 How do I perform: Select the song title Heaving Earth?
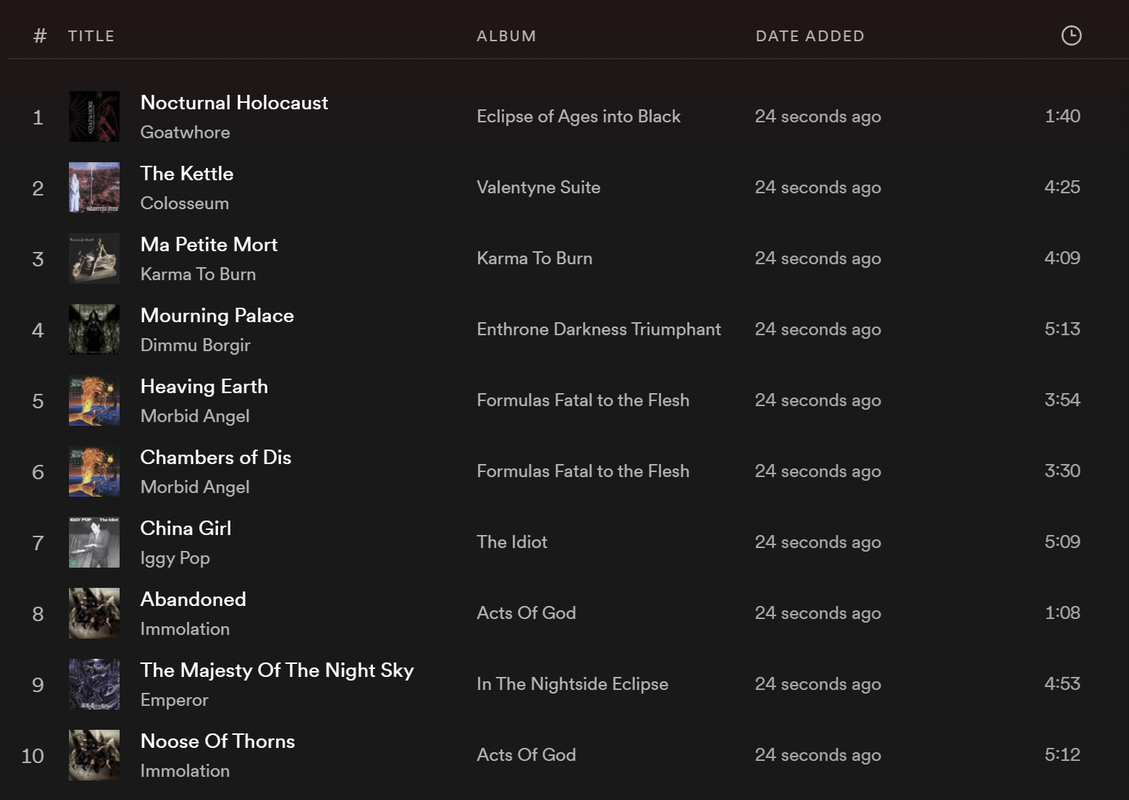coord(204,387)
